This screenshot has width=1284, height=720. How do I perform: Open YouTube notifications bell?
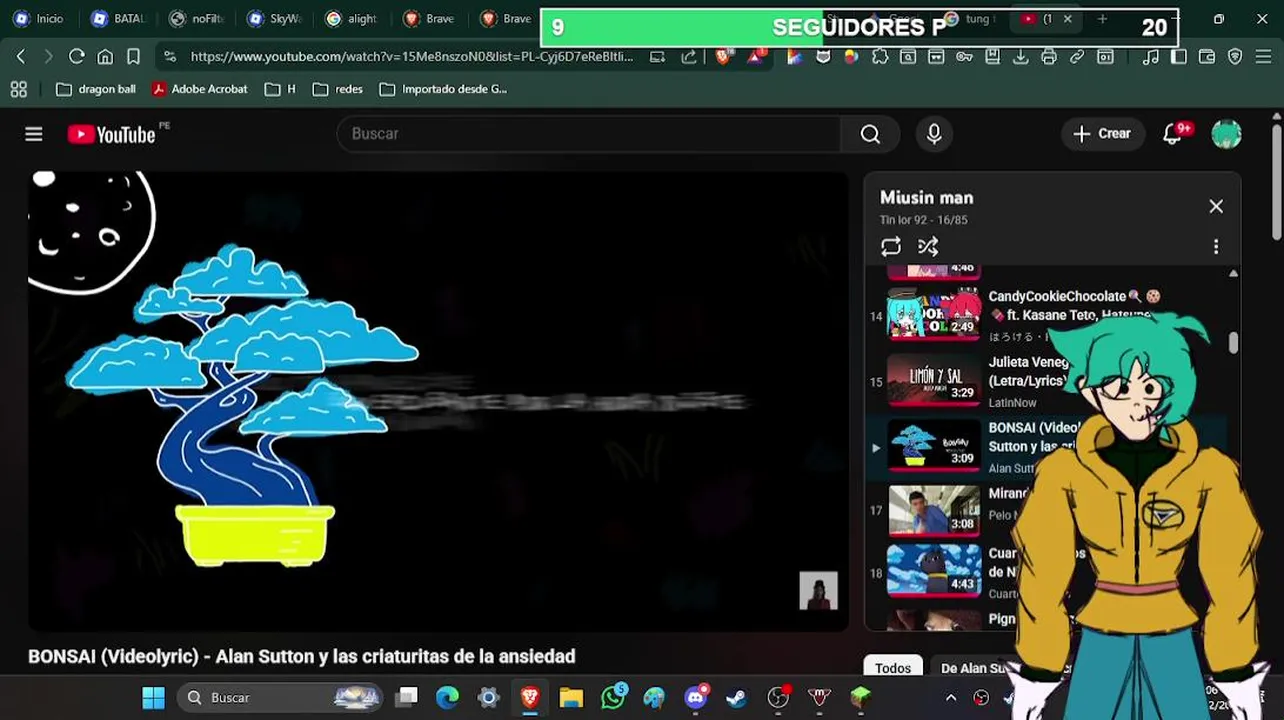[x=1172, y=134]
